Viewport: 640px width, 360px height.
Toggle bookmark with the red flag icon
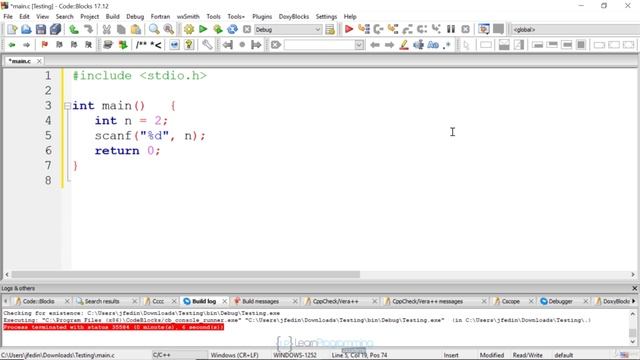coord(44,44)
